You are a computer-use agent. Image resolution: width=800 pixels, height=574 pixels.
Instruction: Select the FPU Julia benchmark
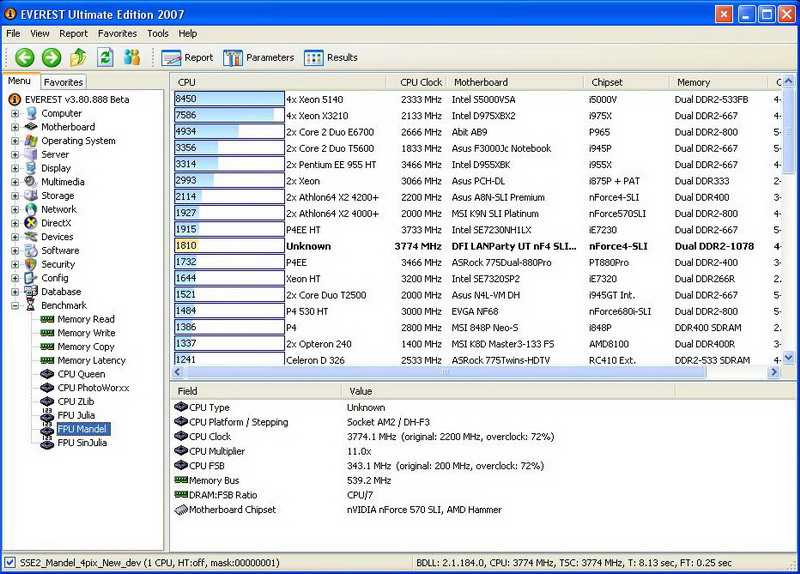coord(76,415)
